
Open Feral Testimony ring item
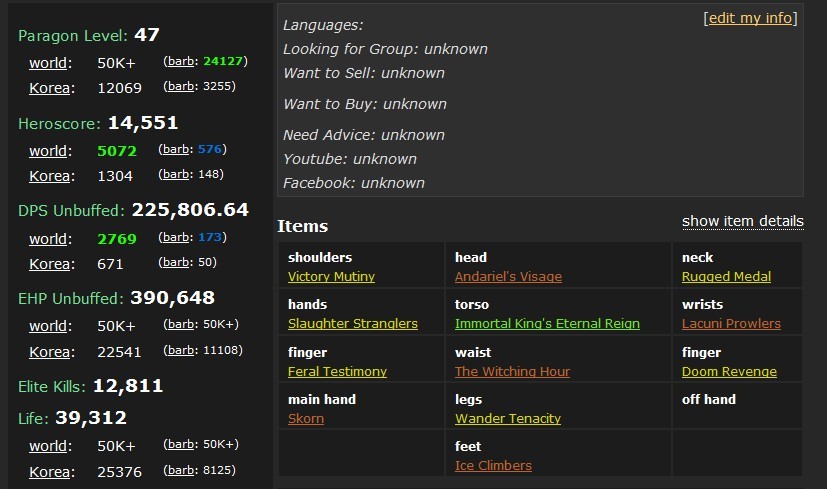pos(338,371)
